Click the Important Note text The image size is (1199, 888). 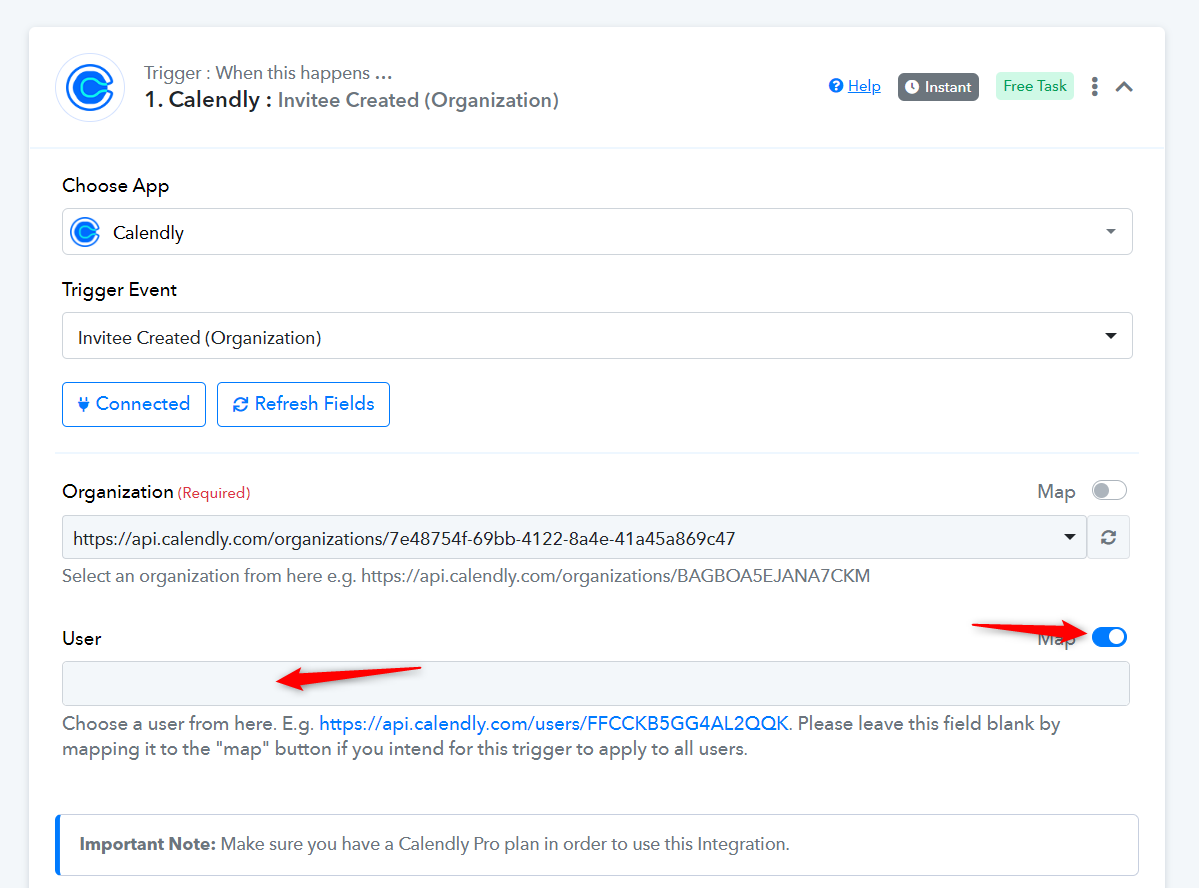pyautogui.click(x=434, y=844)
